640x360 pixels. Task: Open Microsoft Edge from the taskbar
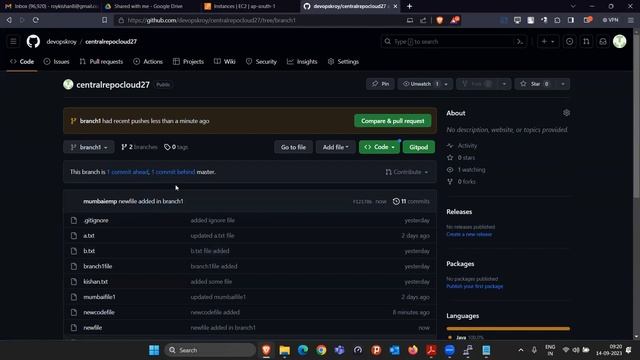303,350
